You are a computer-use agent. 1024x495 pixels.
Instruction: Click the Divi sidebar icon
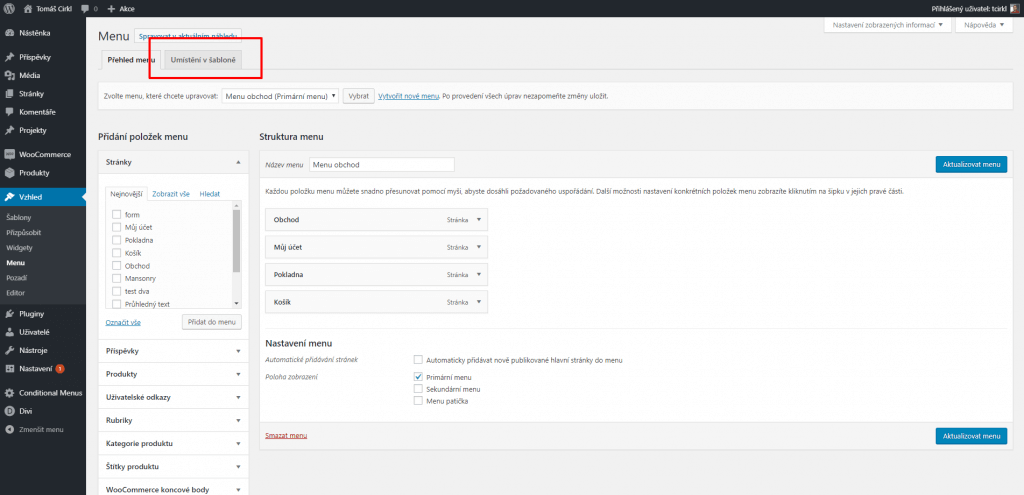click(9, 411)
